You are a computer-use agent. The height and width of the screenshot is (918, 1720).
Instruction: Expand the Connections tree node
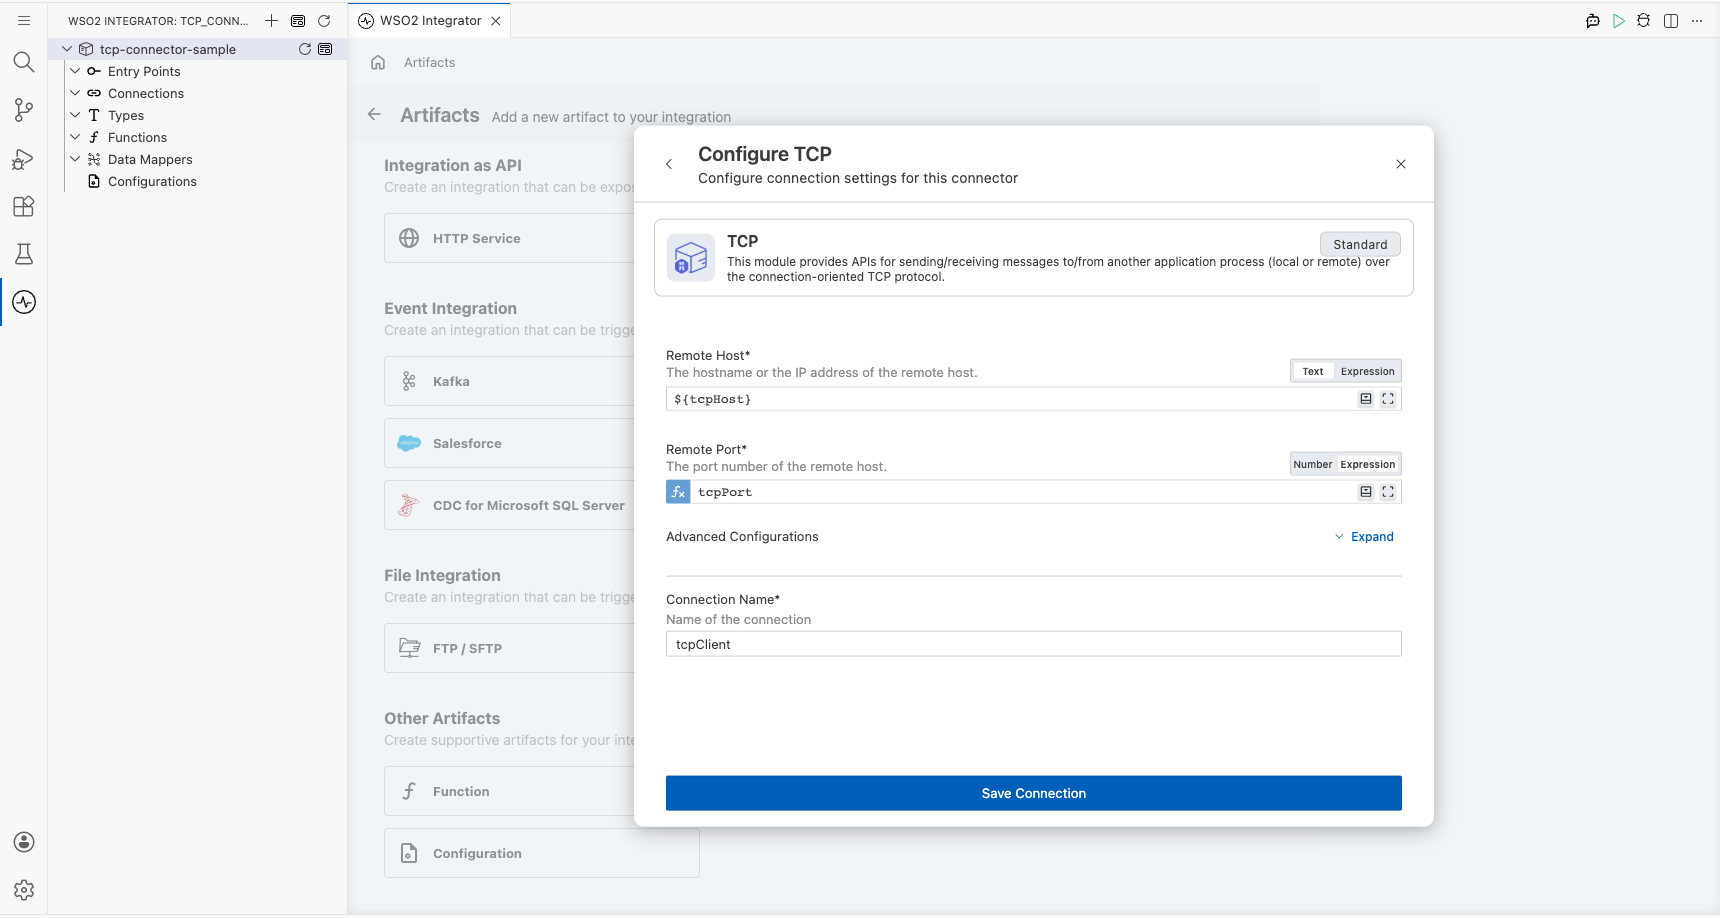click(x=75, y=93)
